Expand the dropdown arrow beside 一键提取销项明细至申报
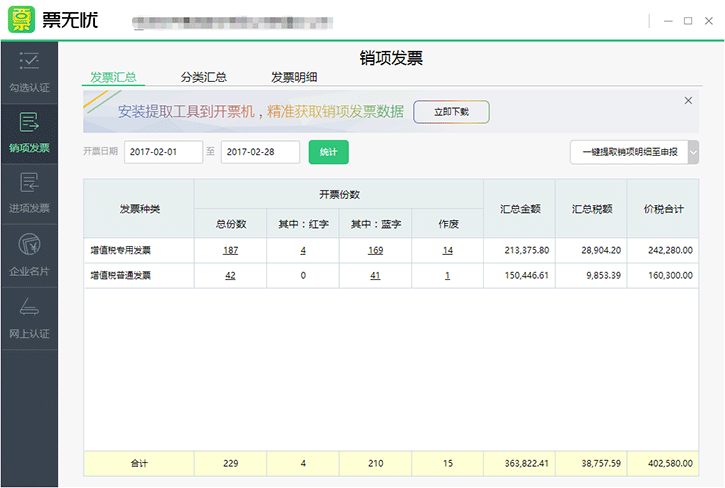The image size is (725, 488). (x=693, y=152)
